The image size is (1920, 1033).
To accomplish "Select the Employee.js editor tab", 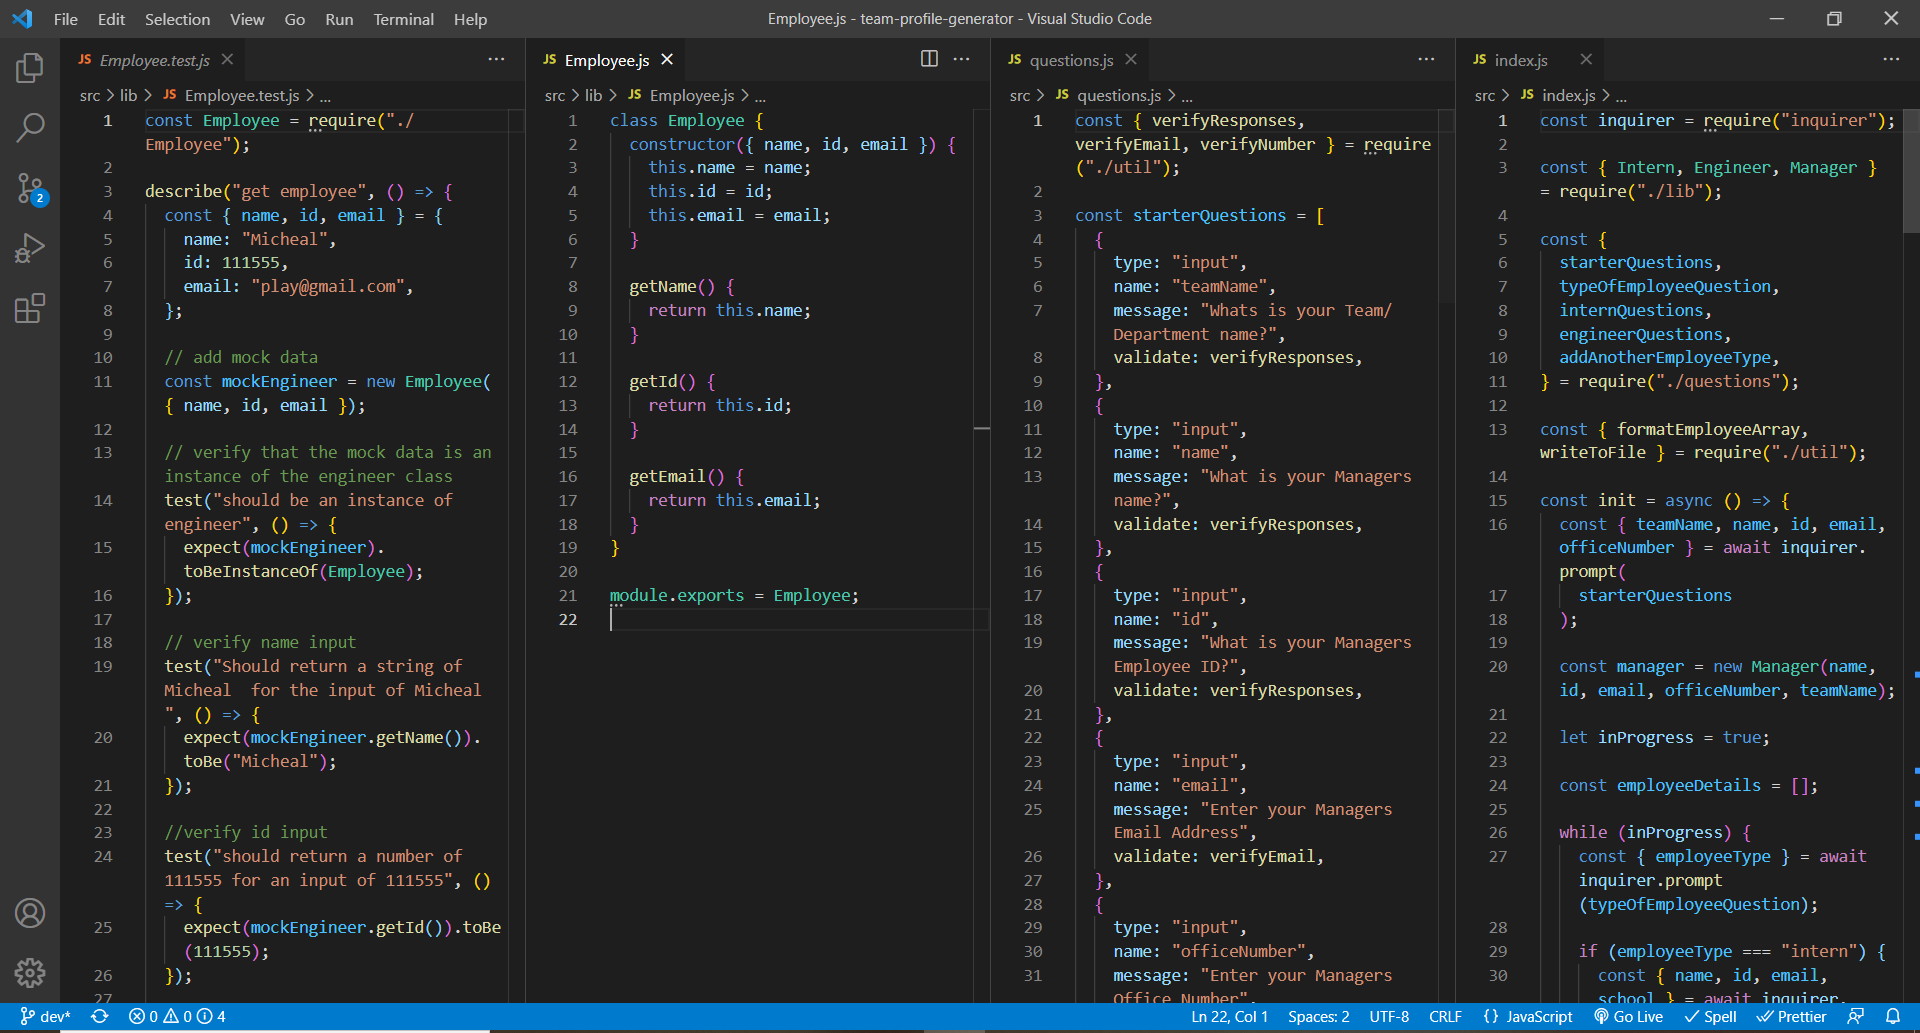I will [x=606, y=60].
